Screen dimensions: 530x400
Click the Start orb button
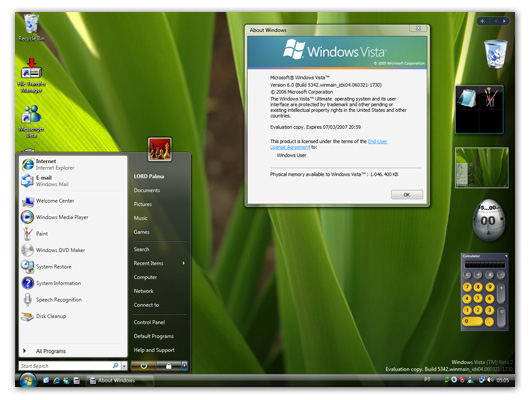coord(28,380)
